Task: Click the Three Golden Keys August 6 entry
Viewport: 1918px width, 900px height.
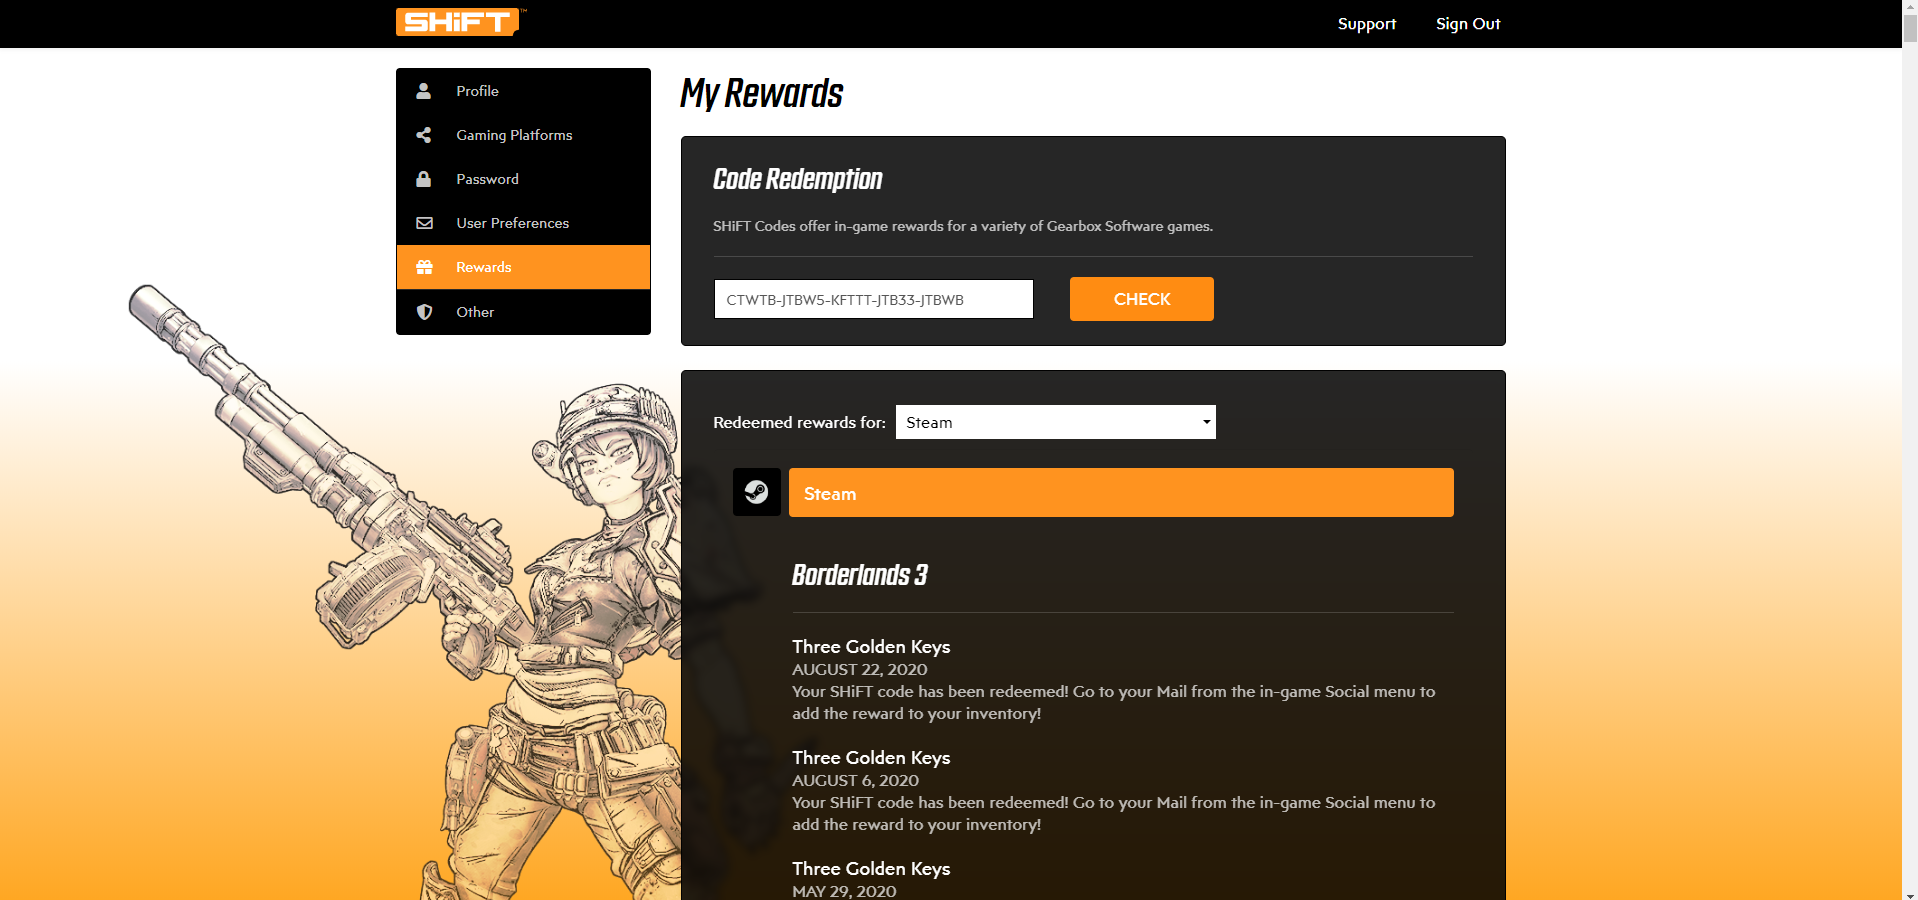Action: tap(871, 758)
